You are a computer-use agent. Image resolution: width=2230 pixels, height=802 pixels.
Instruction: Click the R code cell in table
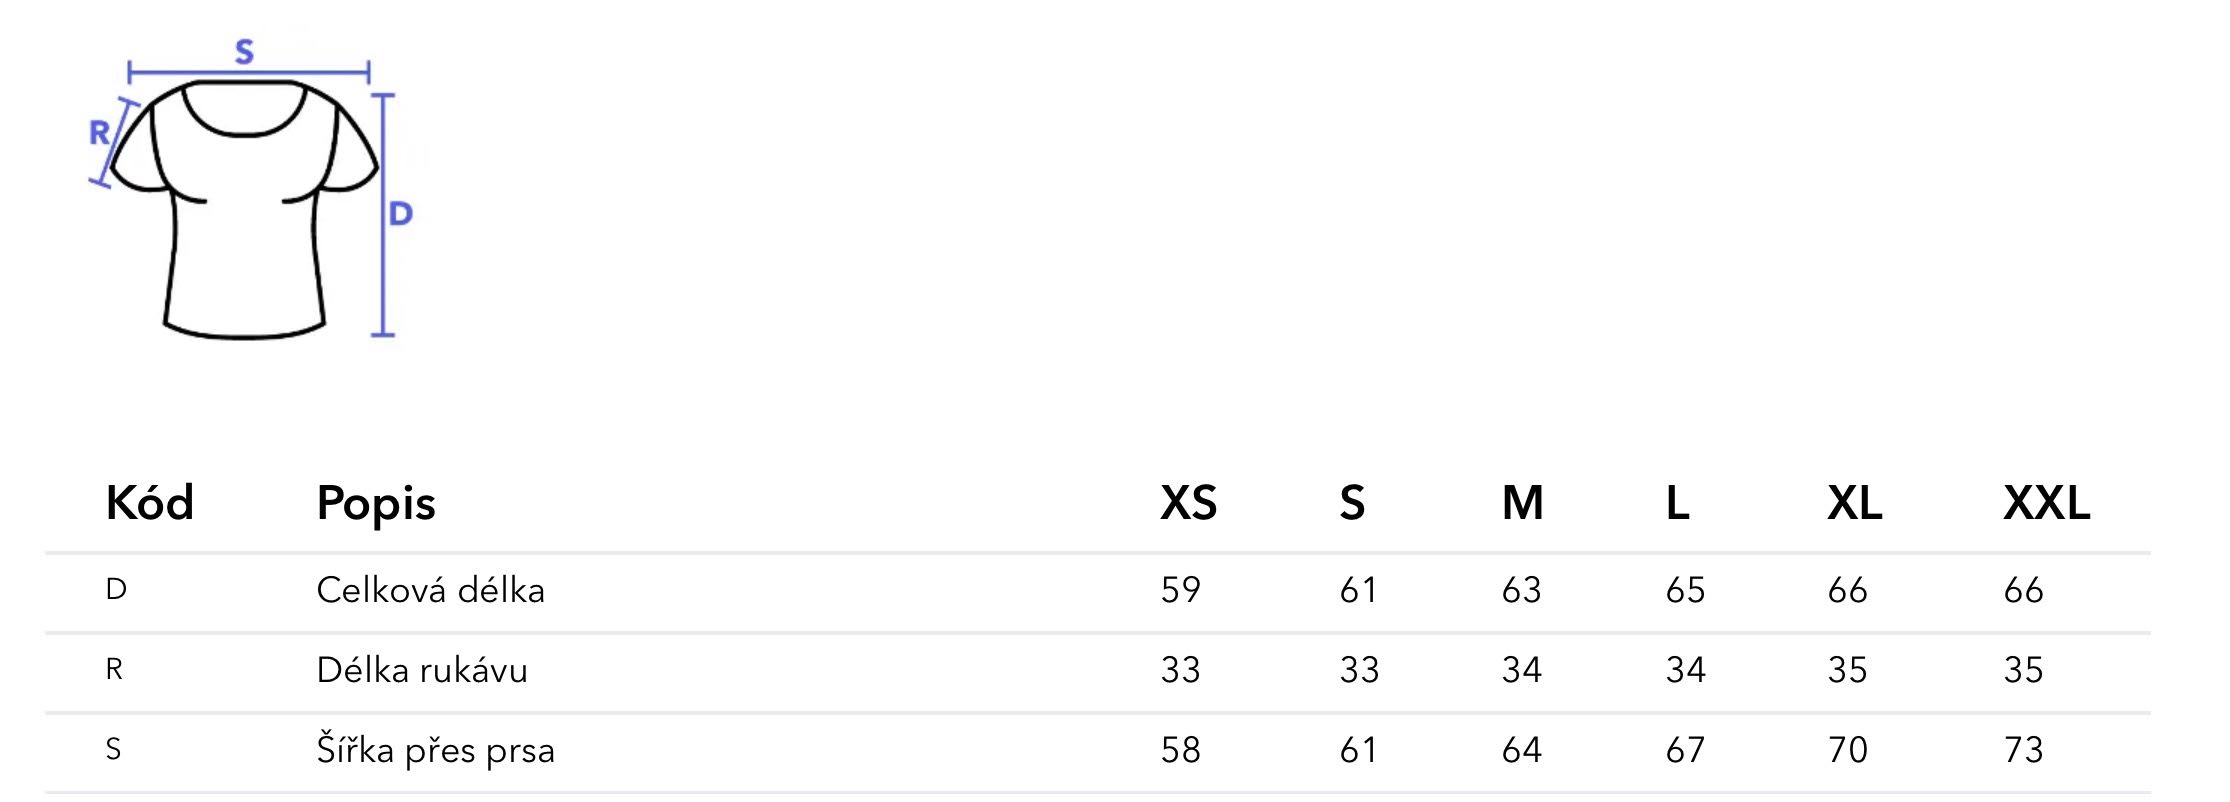(114, 669)
